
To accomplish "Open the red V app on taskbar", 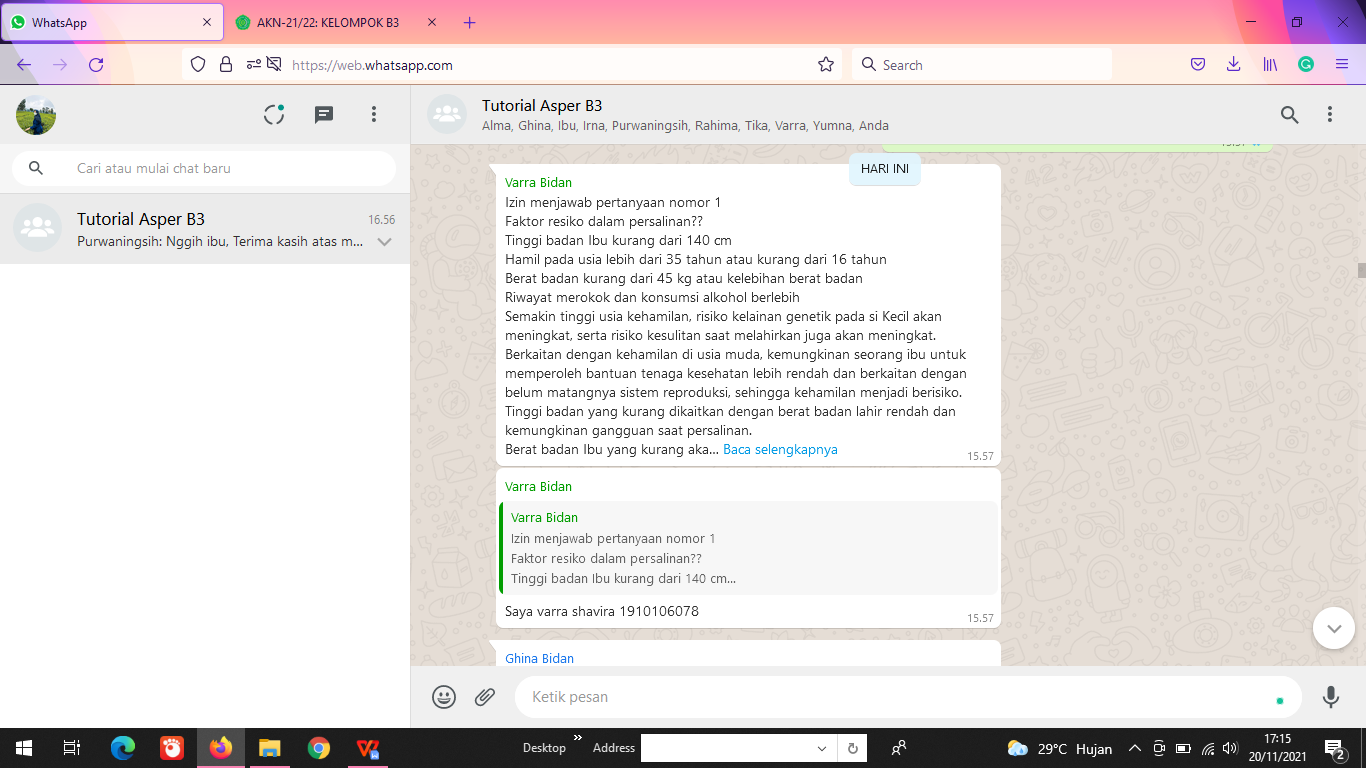I will point(368,748).
